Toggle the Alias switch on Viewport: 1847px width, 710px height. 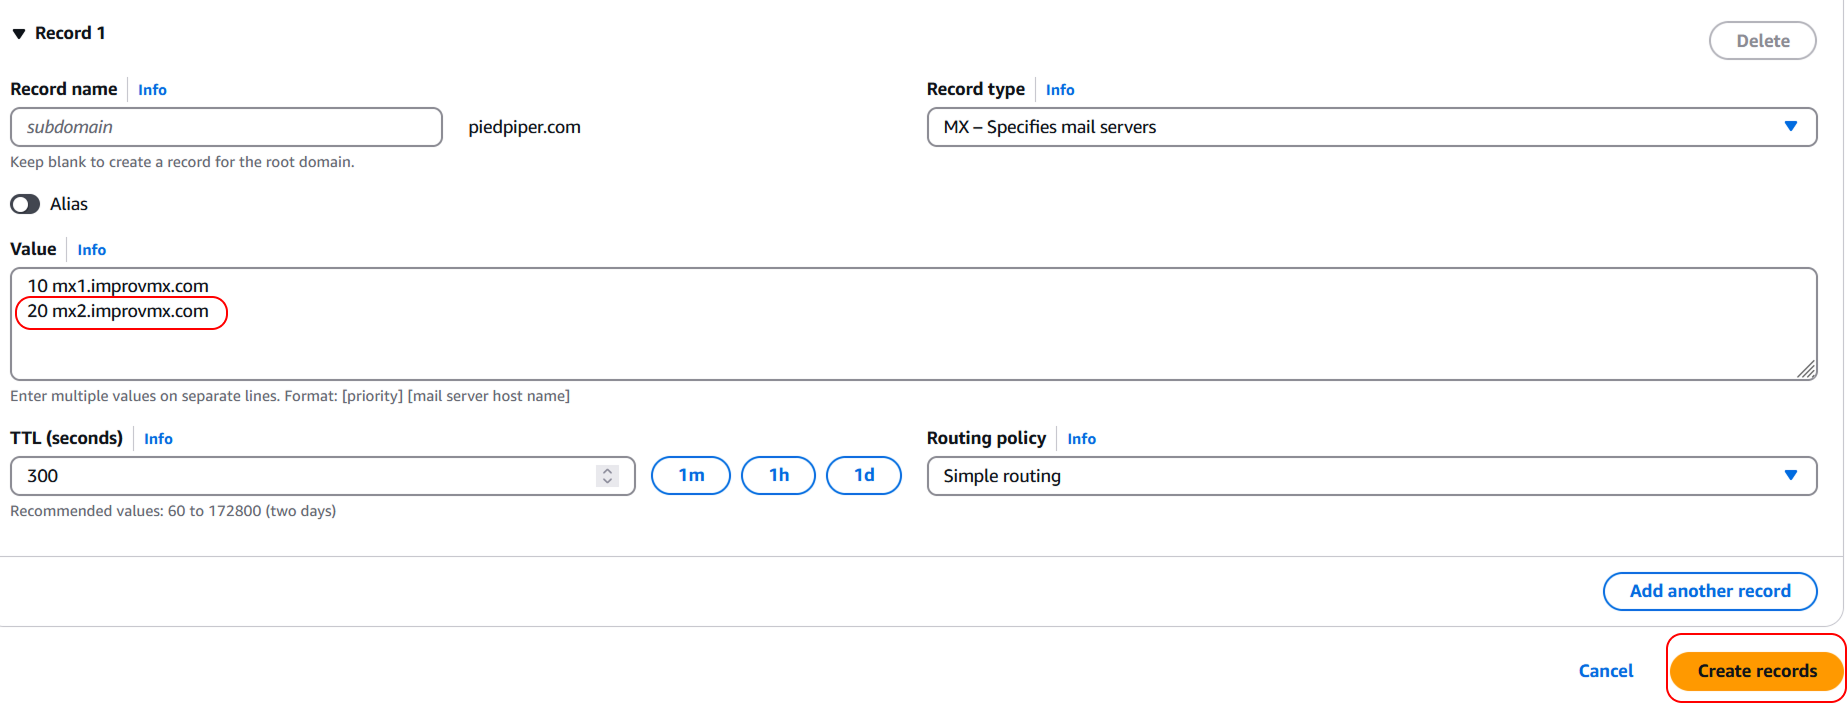click(25, 204)
